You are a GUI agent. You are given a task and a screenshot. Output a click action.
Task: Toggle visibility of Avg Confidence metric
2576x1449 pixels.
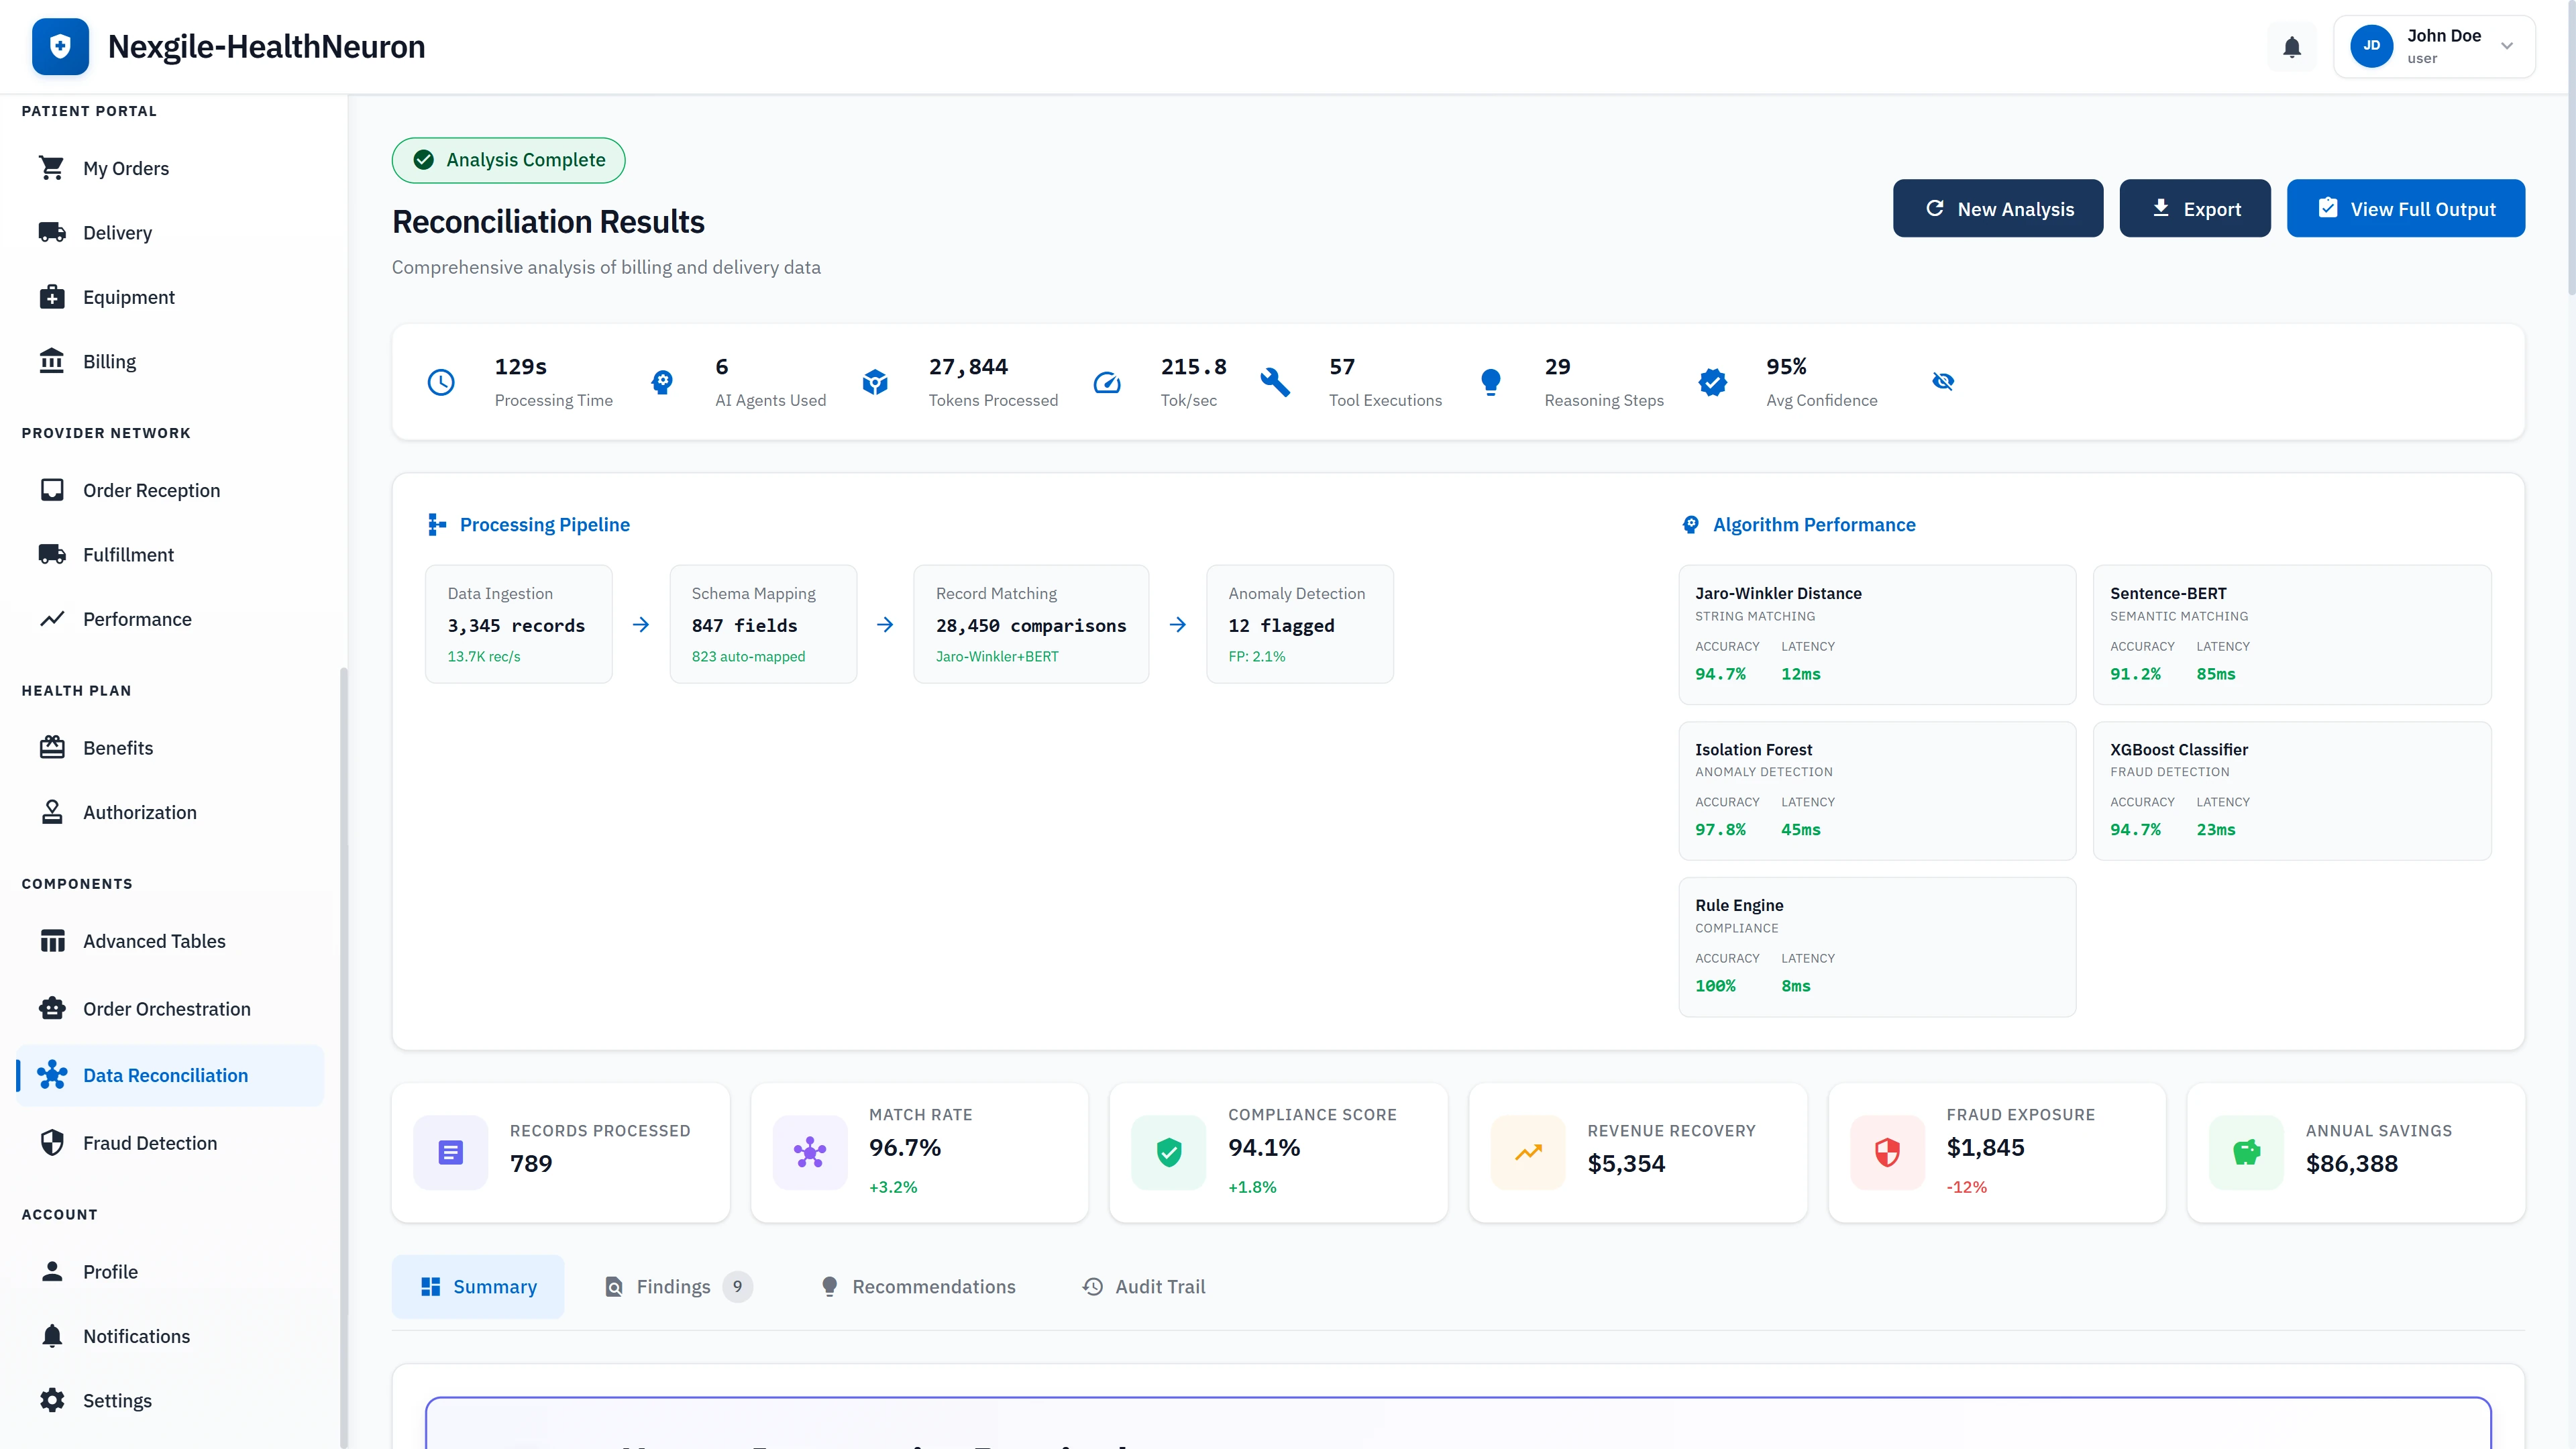(x=1943, y=381)
